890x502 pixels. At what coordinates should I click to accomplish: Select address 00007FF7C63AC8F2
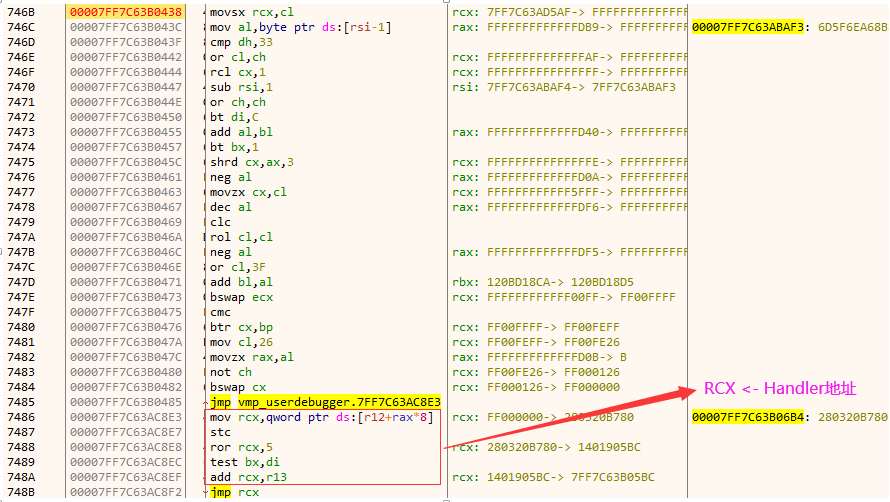(x=126, y=492)
